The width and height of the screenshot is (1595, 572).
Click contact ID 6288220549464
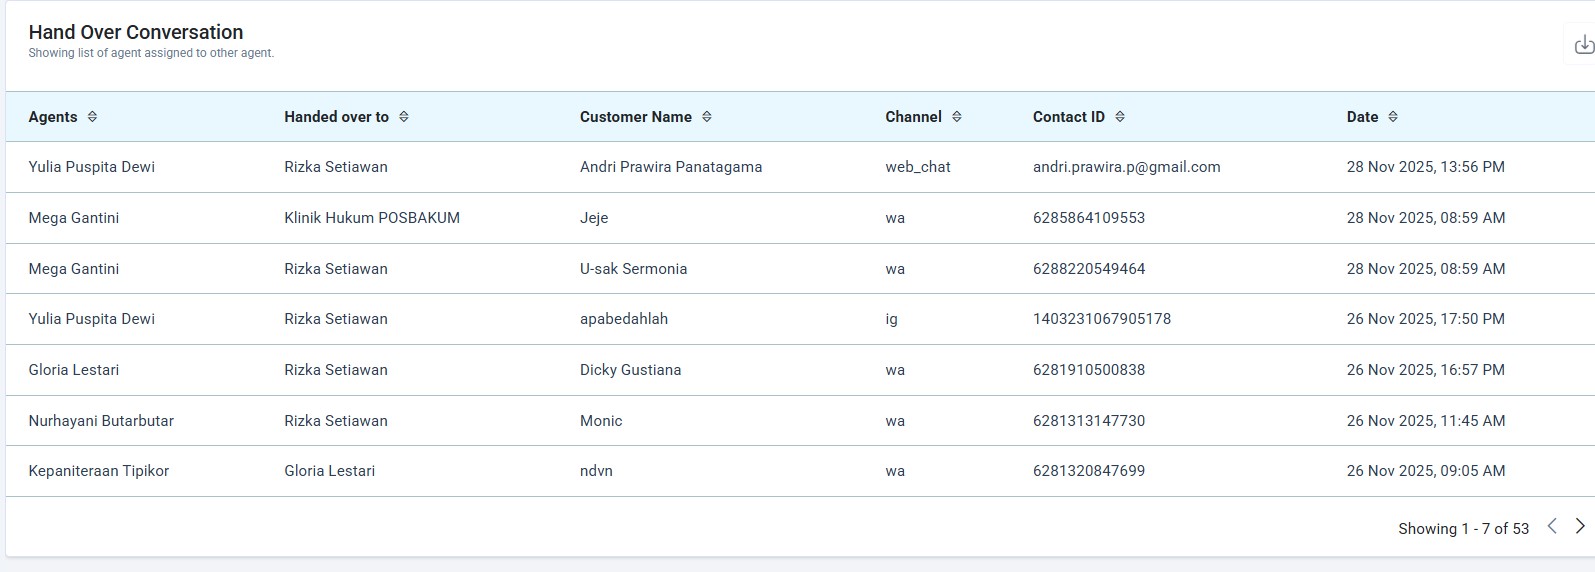1089,269
